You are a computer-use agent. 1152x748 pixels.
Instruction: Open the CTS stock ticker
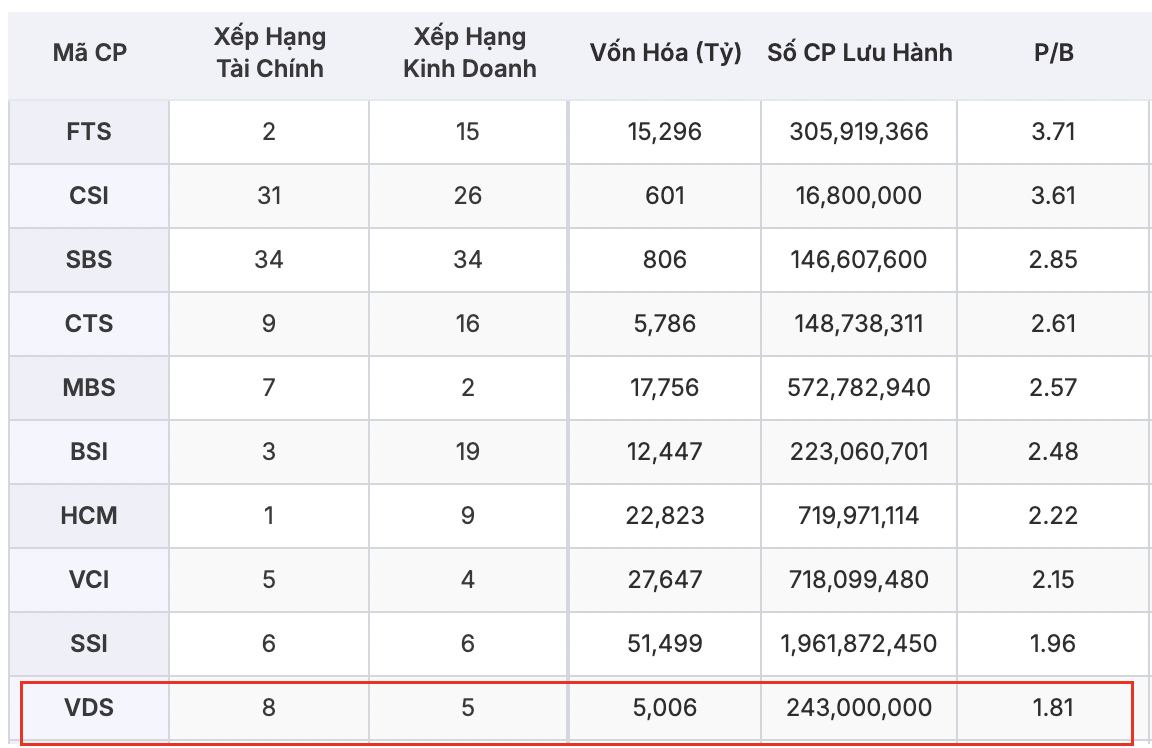(x=90, y=324)
